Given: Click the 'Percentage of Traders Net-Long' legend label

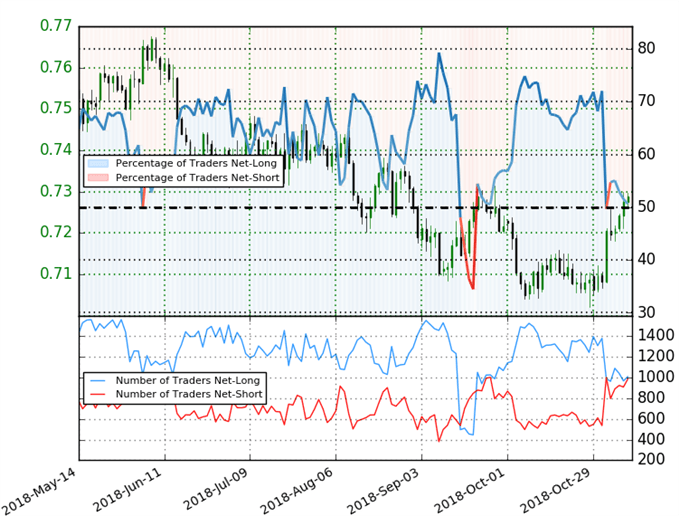Looking at the screenshot, I should click(x=196, y=163).
